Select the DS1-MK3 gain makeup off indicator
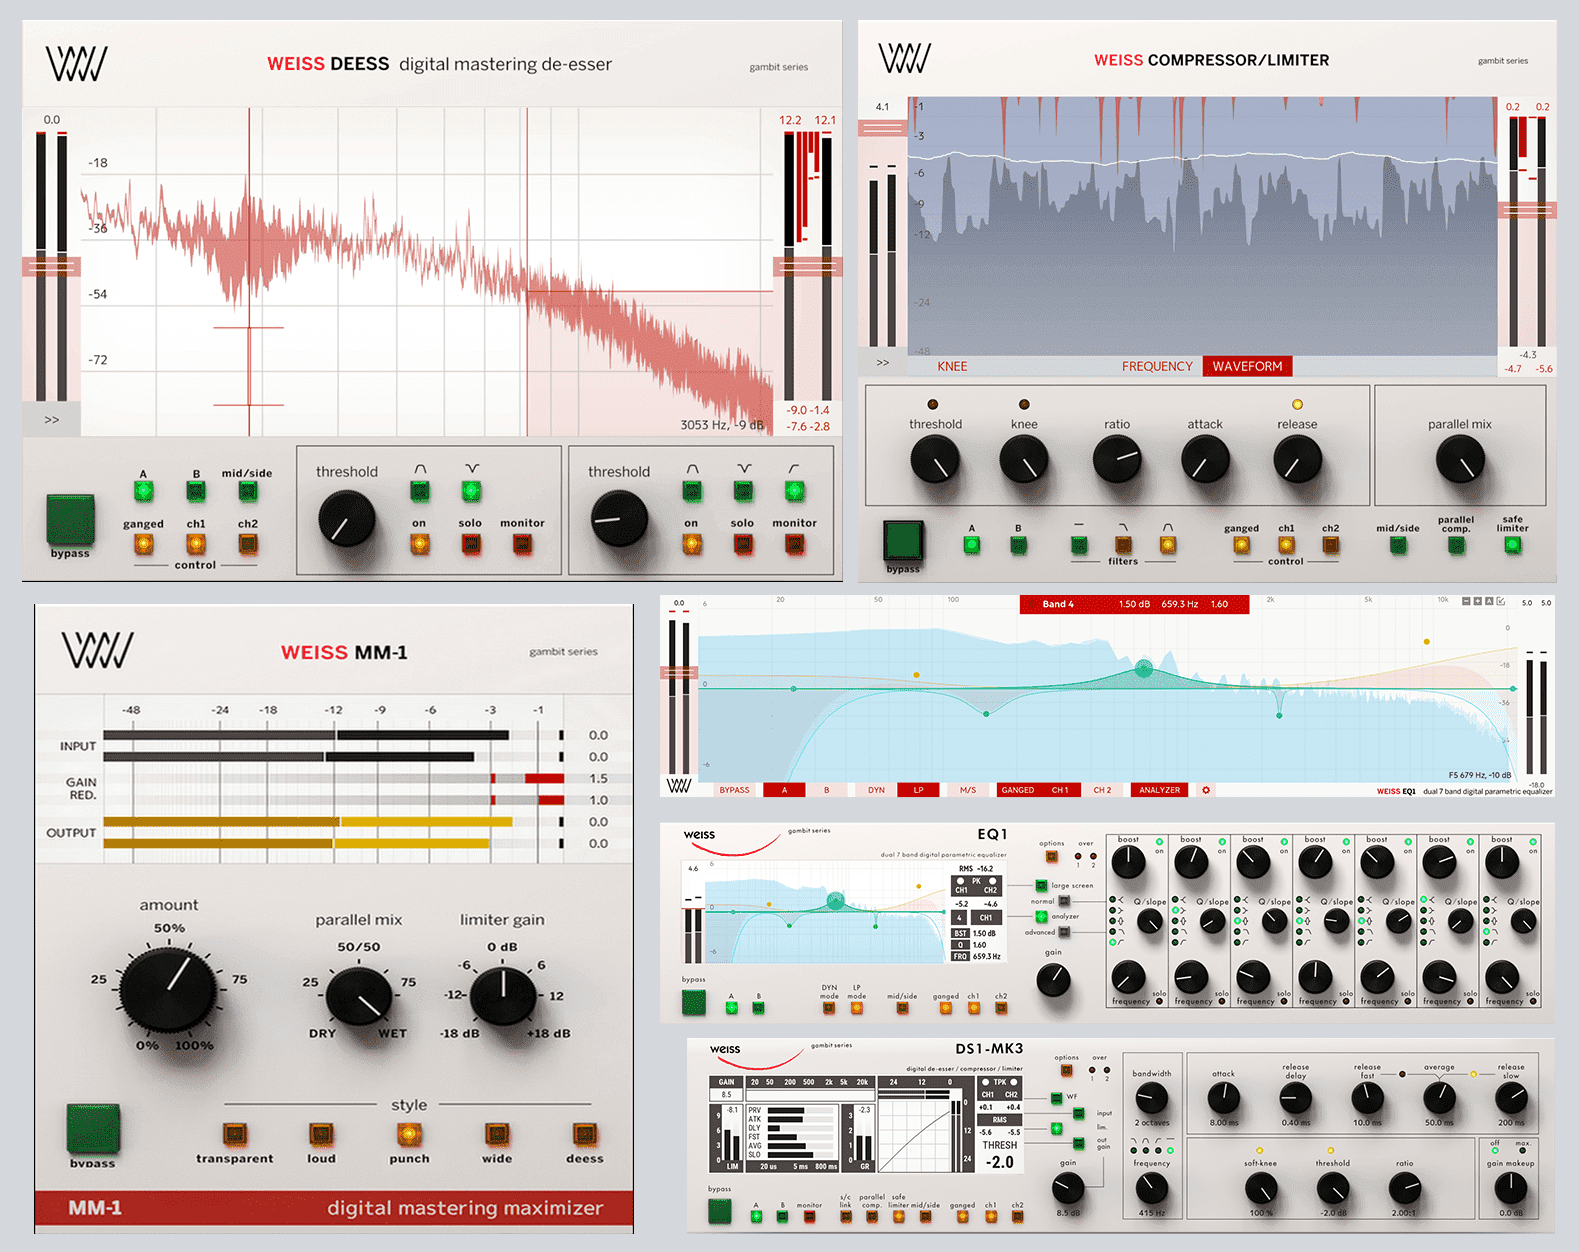The image size is (1579, 1252). [1496, 1150]
